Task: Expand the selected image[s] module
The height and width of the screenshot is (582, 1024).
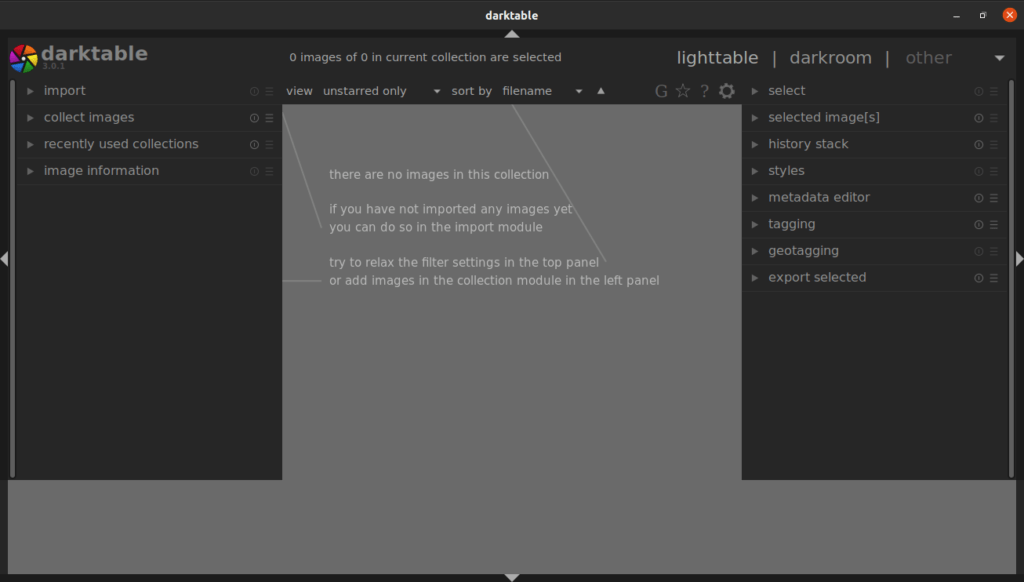Action: tap(754, 118)
